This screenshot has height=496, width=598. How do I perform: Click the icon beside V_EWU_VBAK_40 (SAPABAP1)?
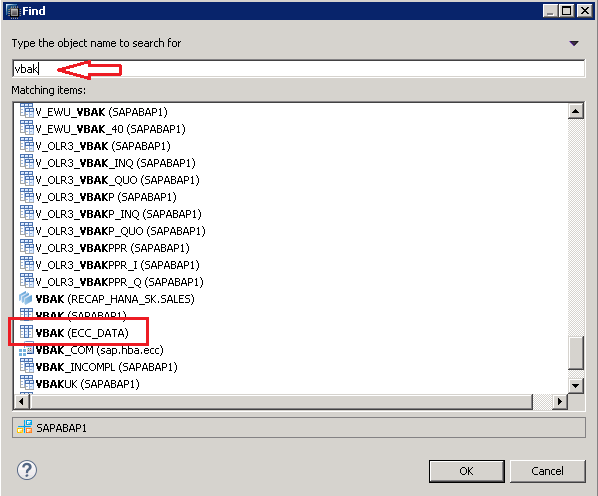click(x=27, y=128)
